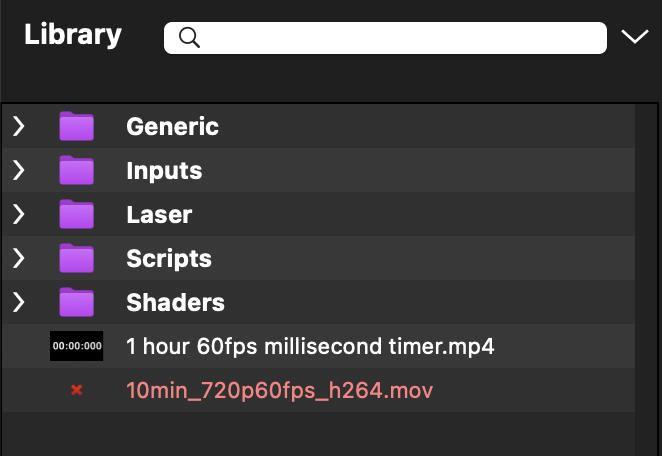The image size is (662, 456).
Task: Open the Library options dropdown arrow
Action: 635,37
